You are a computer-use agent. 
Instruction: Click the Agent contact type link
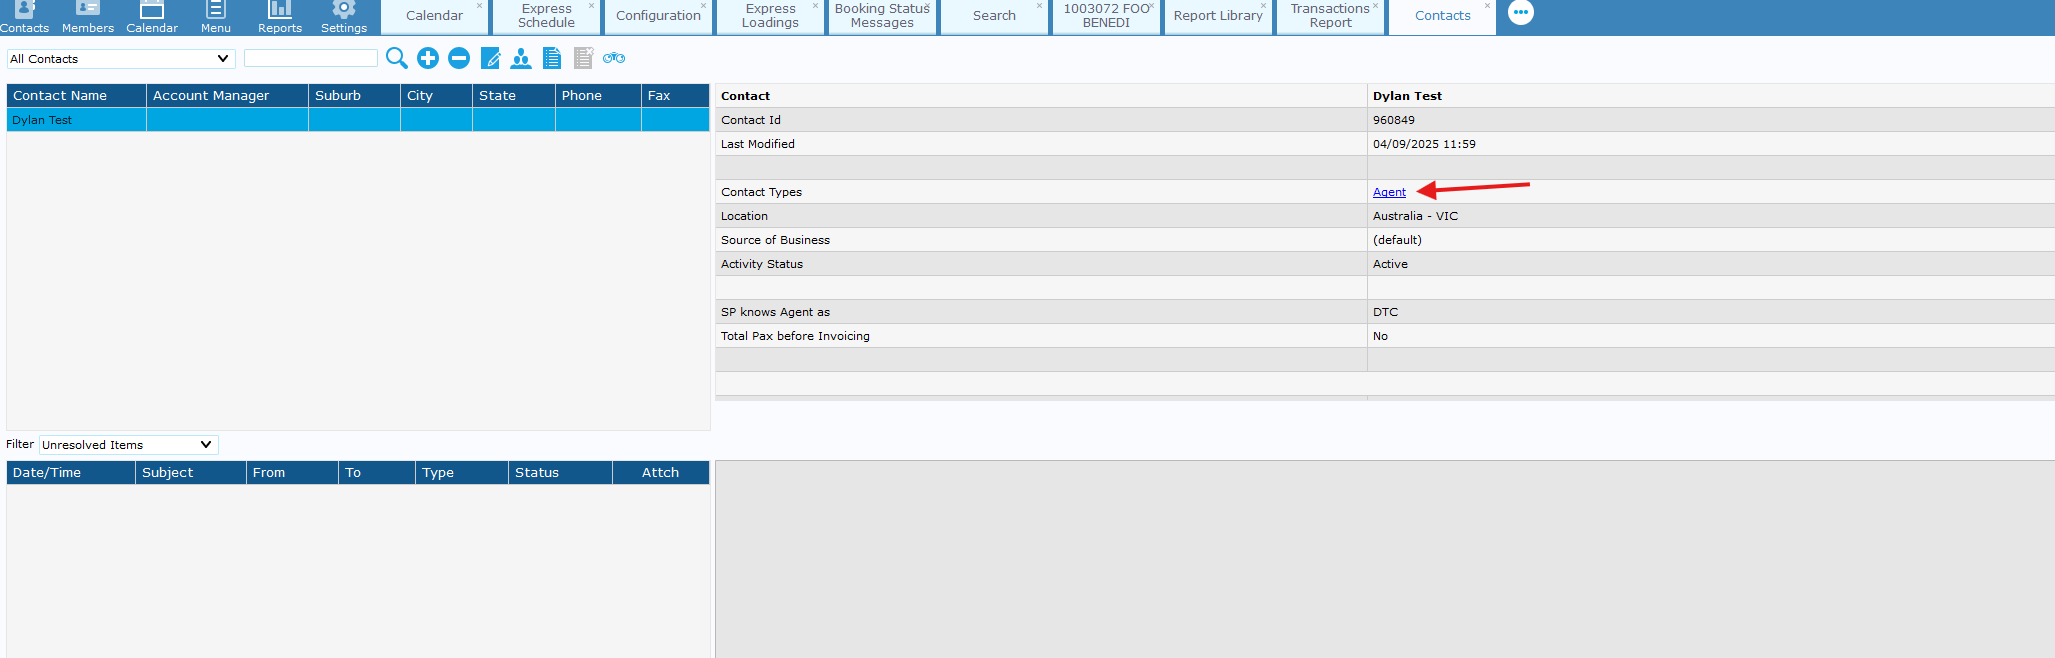tap(1389, 192)
